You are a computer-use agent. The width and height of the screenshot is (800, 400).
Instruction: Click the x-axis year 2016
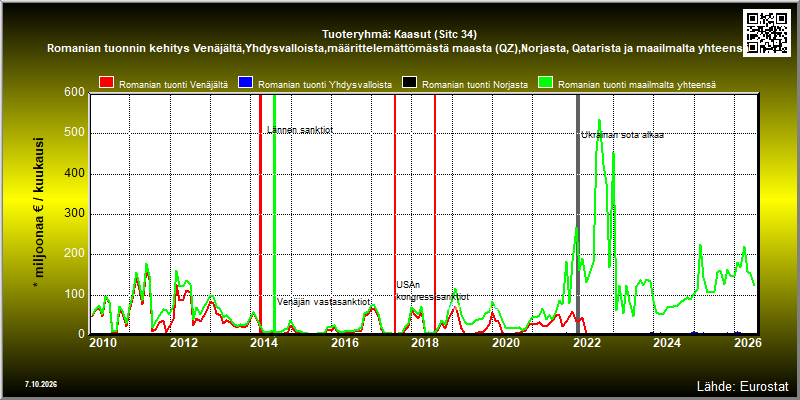(x=344, y=342)
